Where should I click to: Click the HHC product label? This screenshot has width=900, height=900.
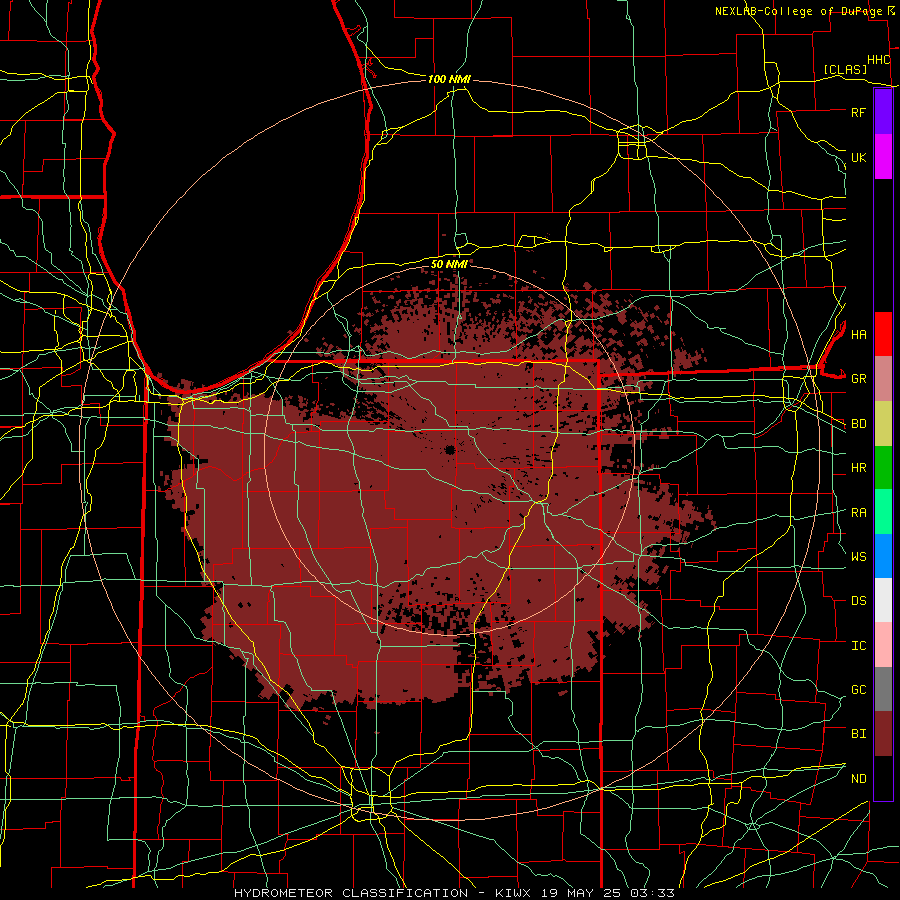pos(879,60)
